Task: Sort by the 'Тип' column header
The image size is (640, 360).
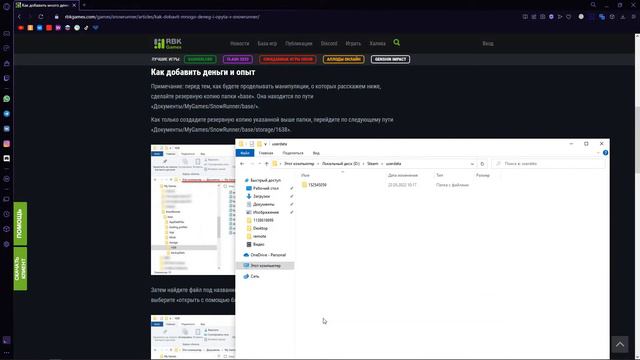Action: pyautogui.click(x=440, y=175)
